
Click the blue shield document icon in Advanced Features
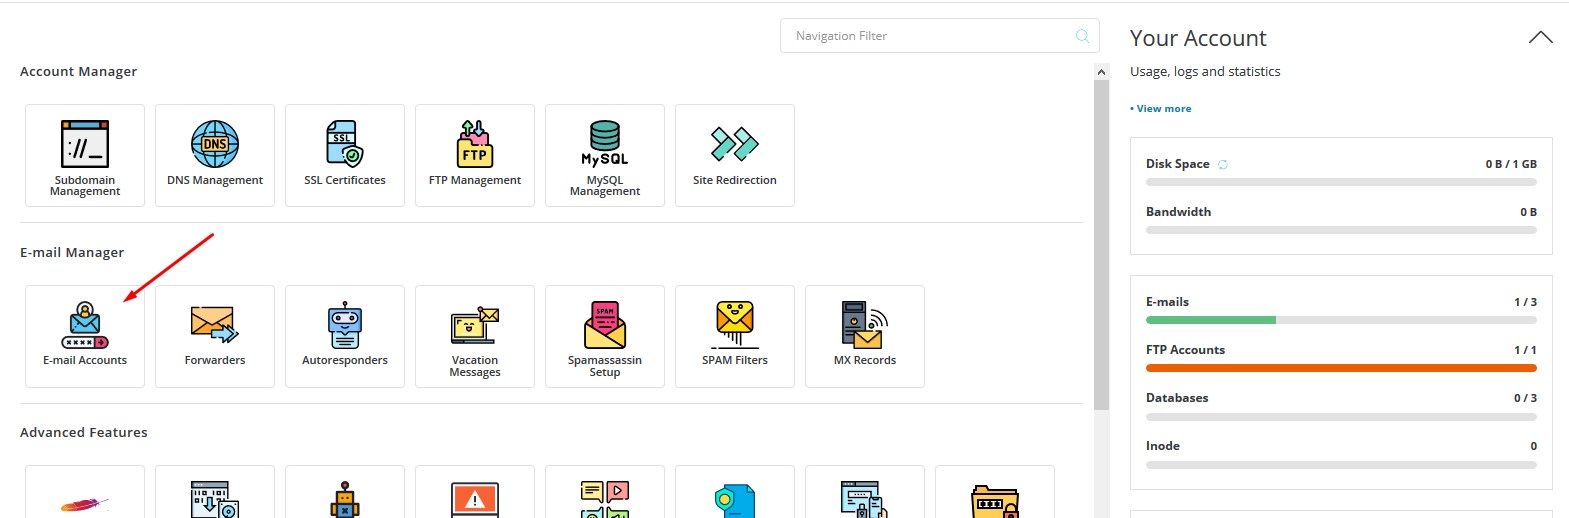(735, 502)
